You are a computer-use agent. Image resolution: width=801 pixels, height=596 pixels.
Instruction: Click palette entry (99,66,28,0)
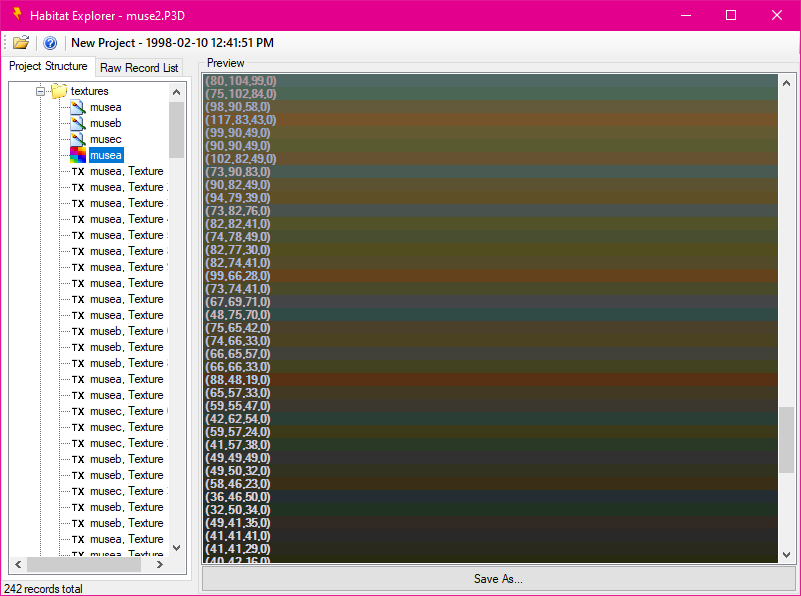tap(490, 276)
